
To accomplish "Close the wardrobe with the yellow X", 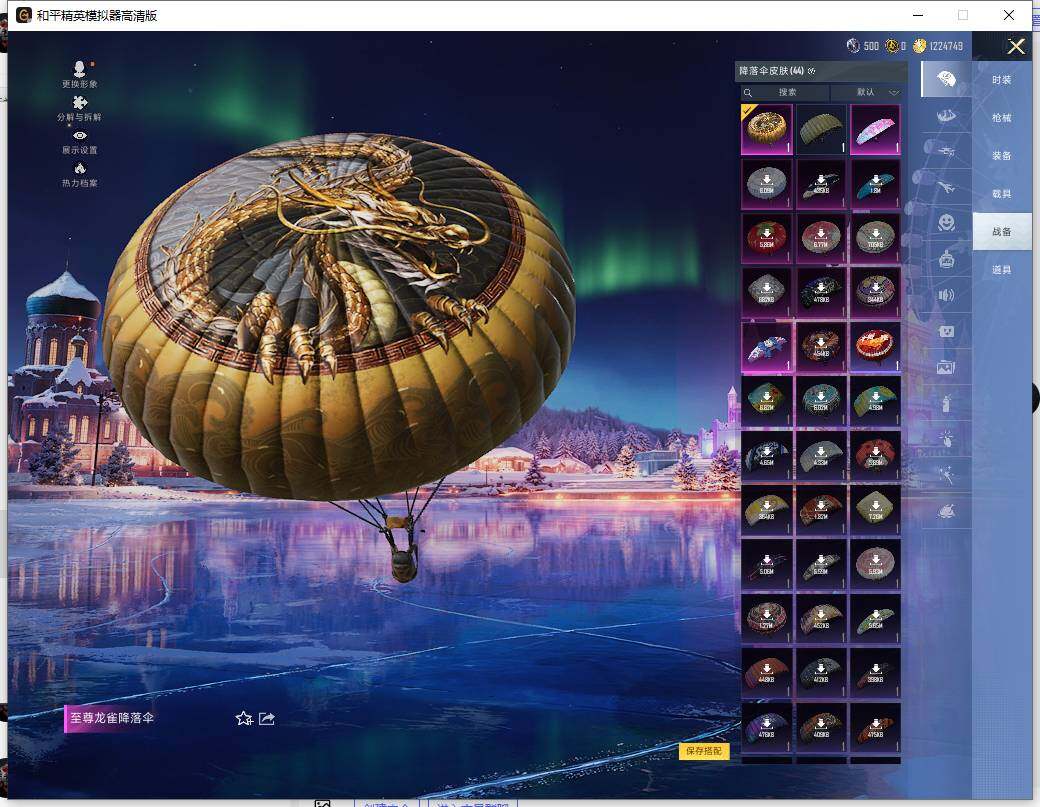I will pos(1015,46).
